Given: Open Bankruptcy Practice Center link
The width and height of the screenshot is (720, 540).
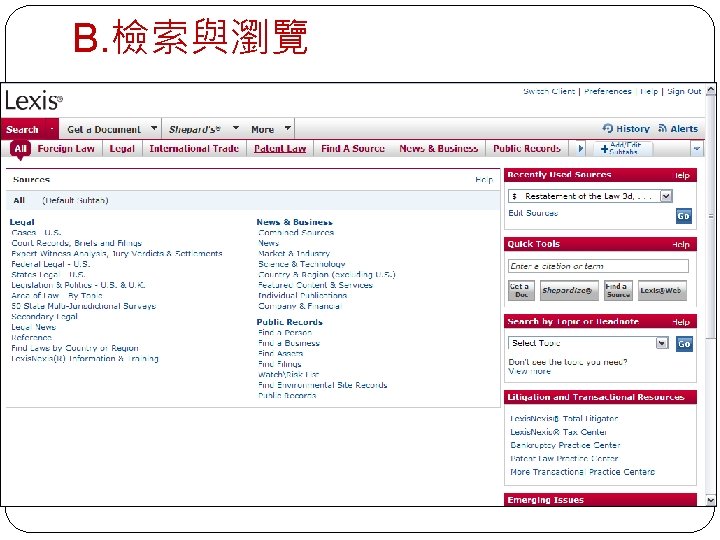Looking at the screenshot, I should (565, 445).
